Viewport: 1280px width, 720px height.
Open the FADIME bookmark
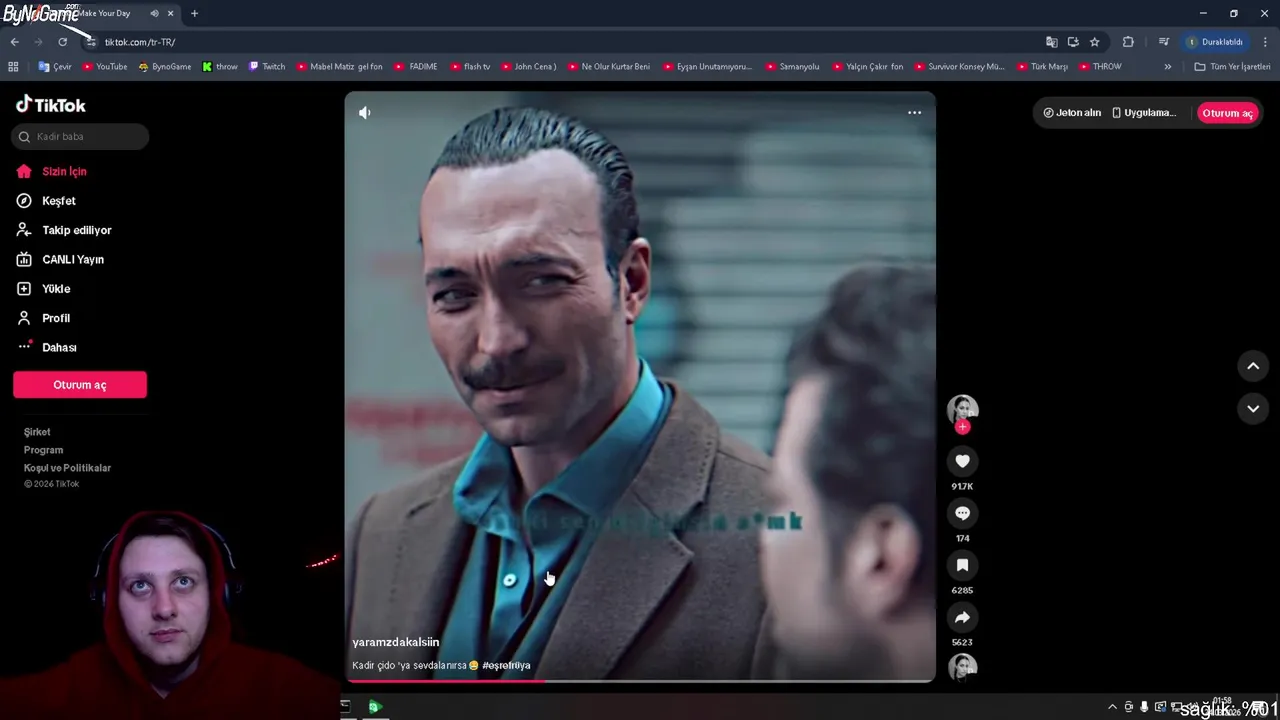pyautogui.click(x=416, y=67)
